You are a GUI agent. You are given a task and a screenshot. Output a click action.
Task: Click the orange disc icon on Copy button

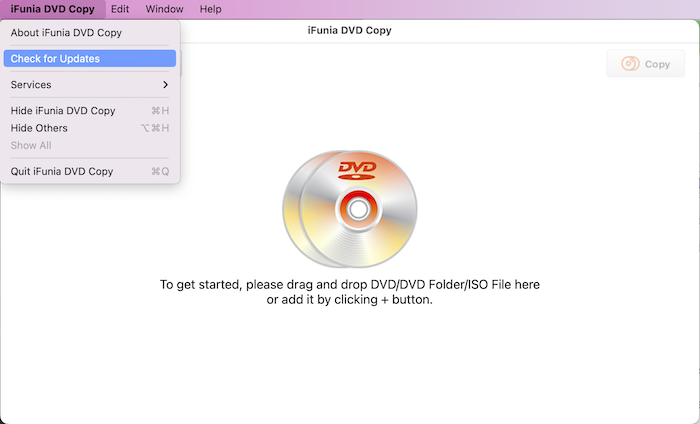630,64
